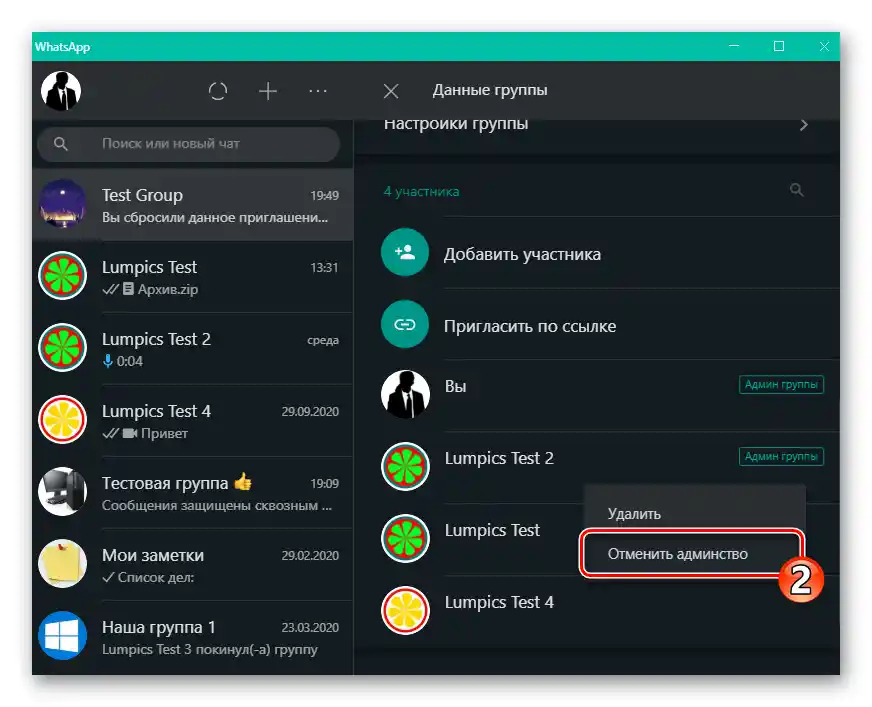The width and height of the screenshot is (872, 707).
Task: Minimize the WhatsApp window
Action: [734, 46]
